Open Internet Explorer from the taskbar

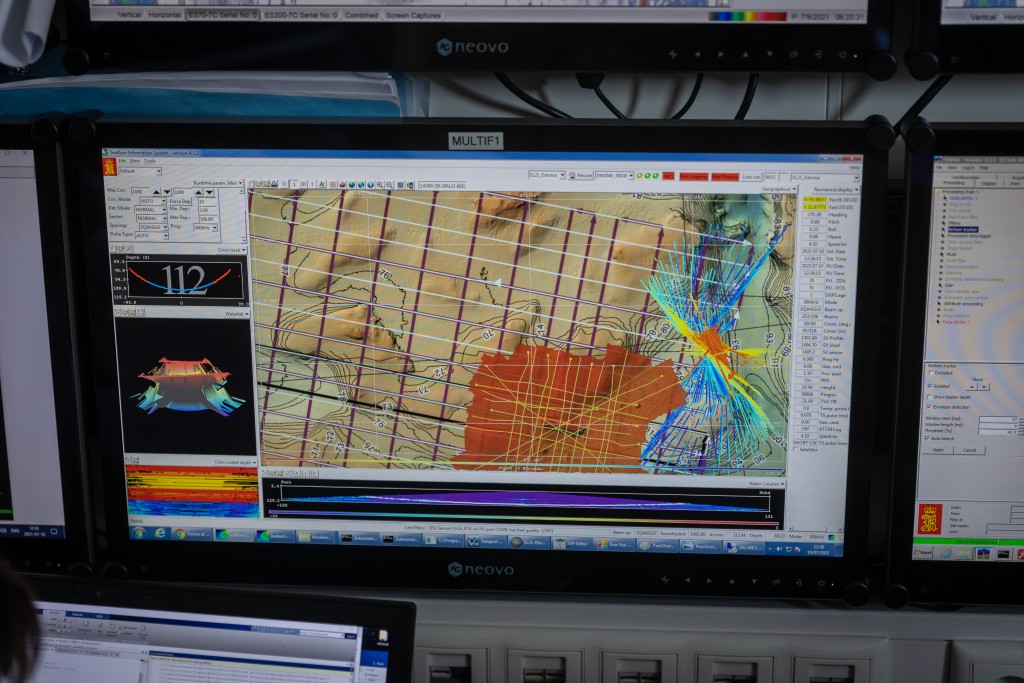[159, 534]
